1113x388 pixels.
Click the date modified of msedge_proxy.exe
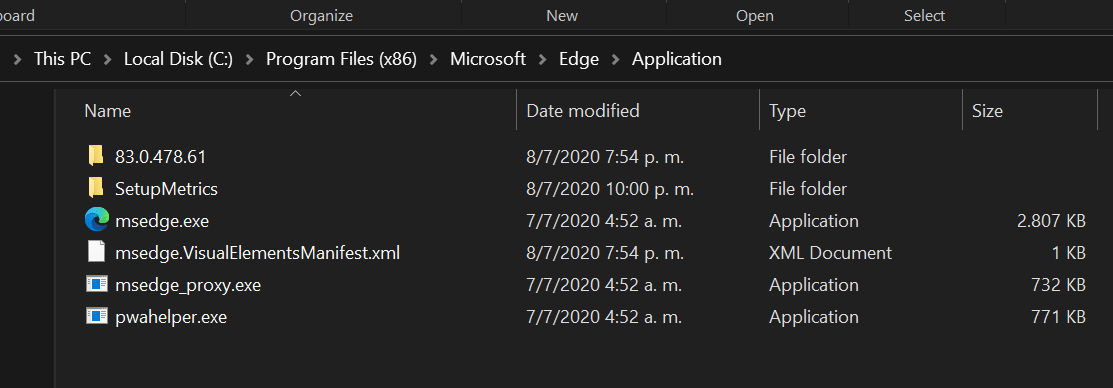(604, 285)
